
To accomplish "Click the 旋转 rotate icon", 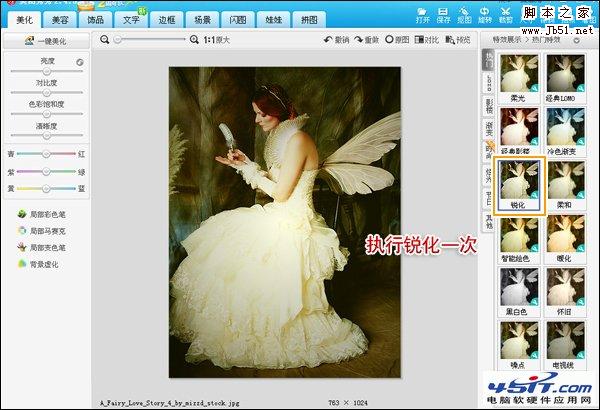I will pyautogui.click(x=484, y=15).
